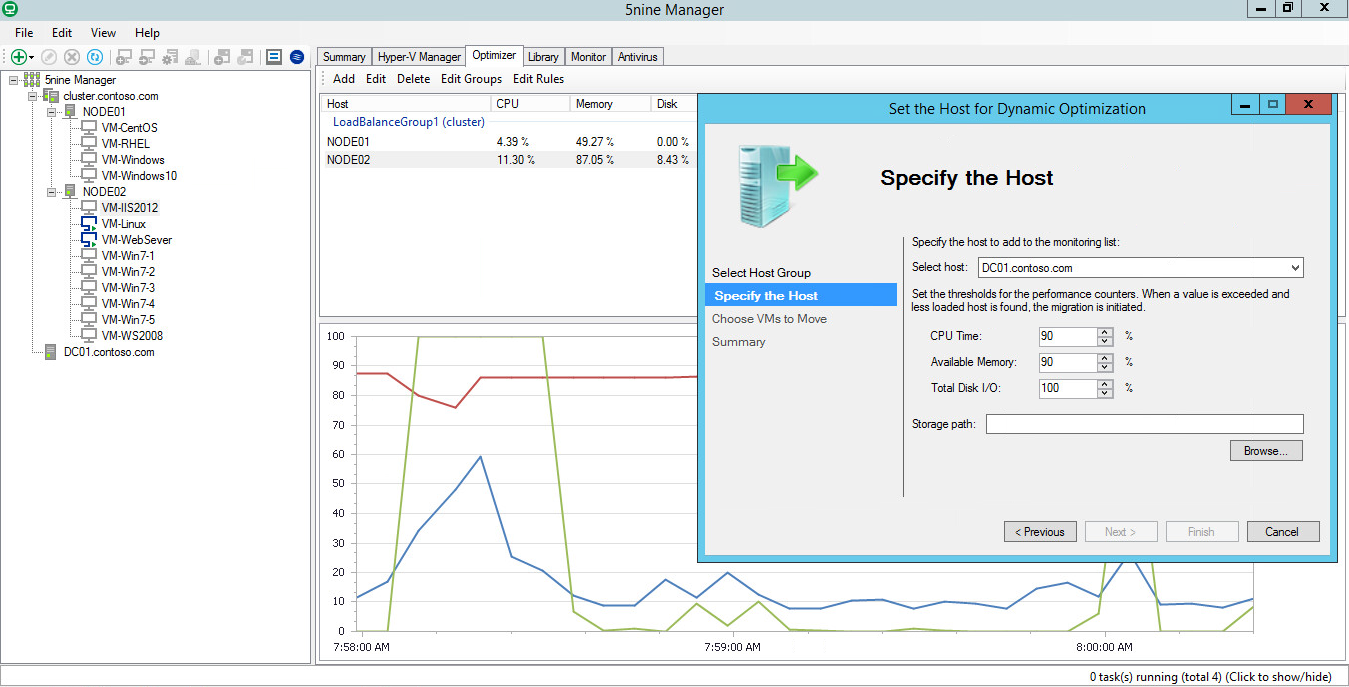Increase the Available Memory threshold

pos(1105,358)
